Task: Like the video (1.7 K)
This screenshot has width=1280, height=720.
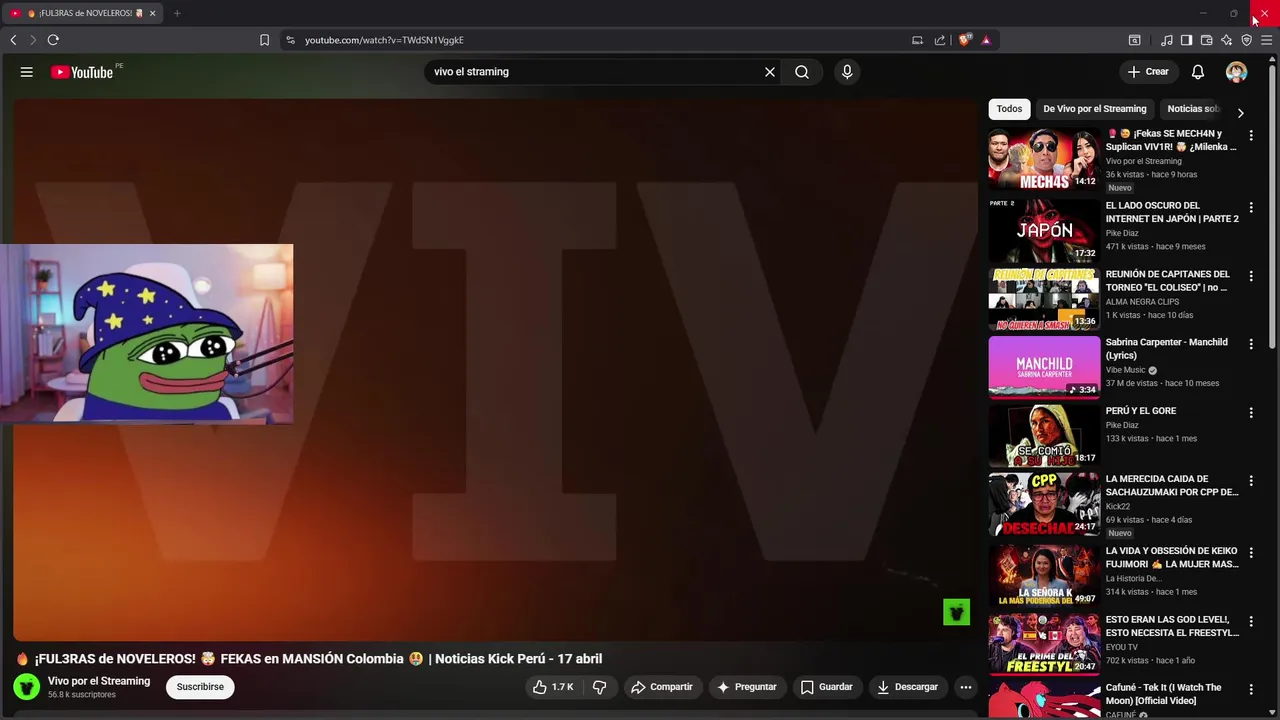Action: (553, 687)
